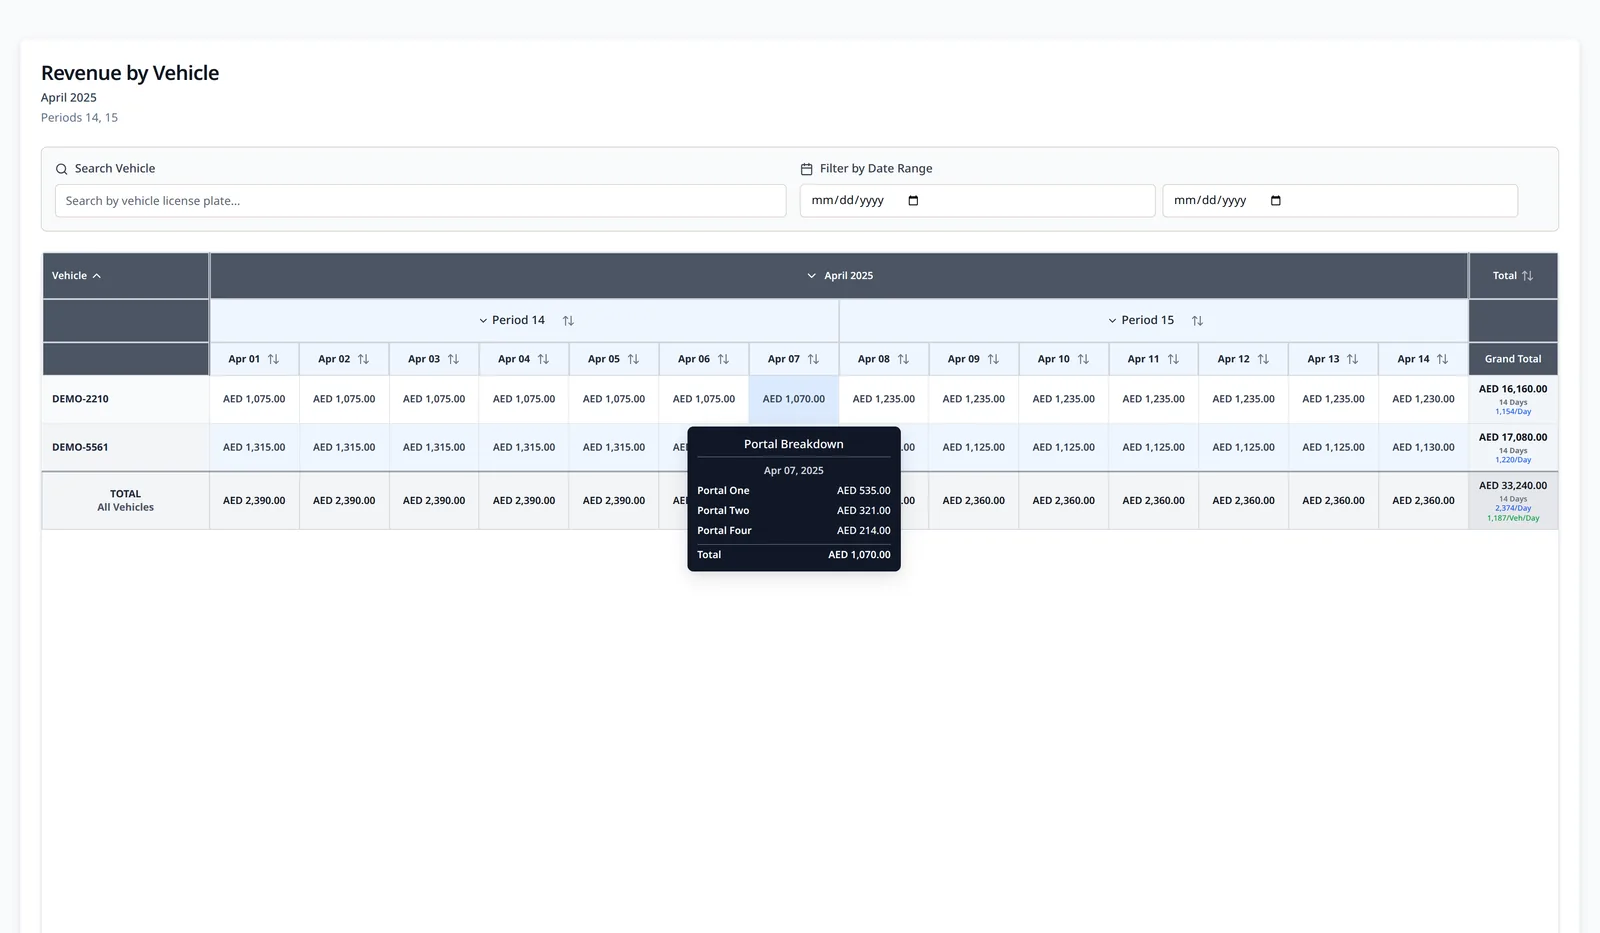Click the Grand Total column header
Screen dimensions: 1600x933
[1513, 359]
